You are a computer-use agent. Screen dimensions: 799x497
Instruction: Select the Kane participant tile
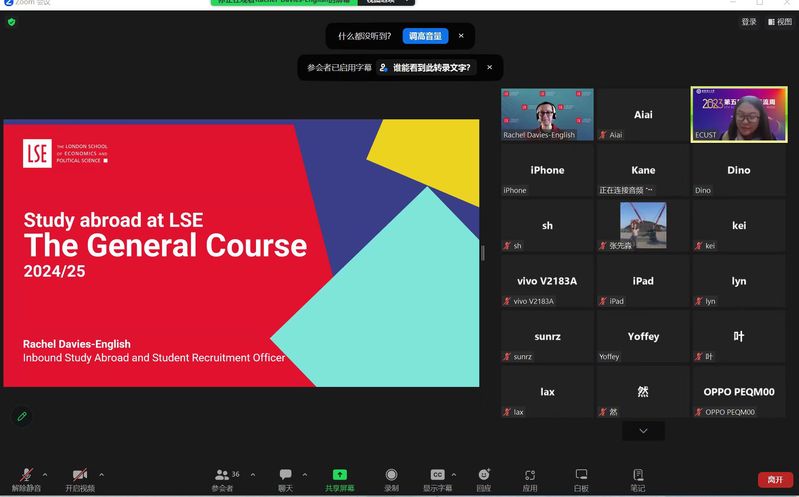(643, 170)
